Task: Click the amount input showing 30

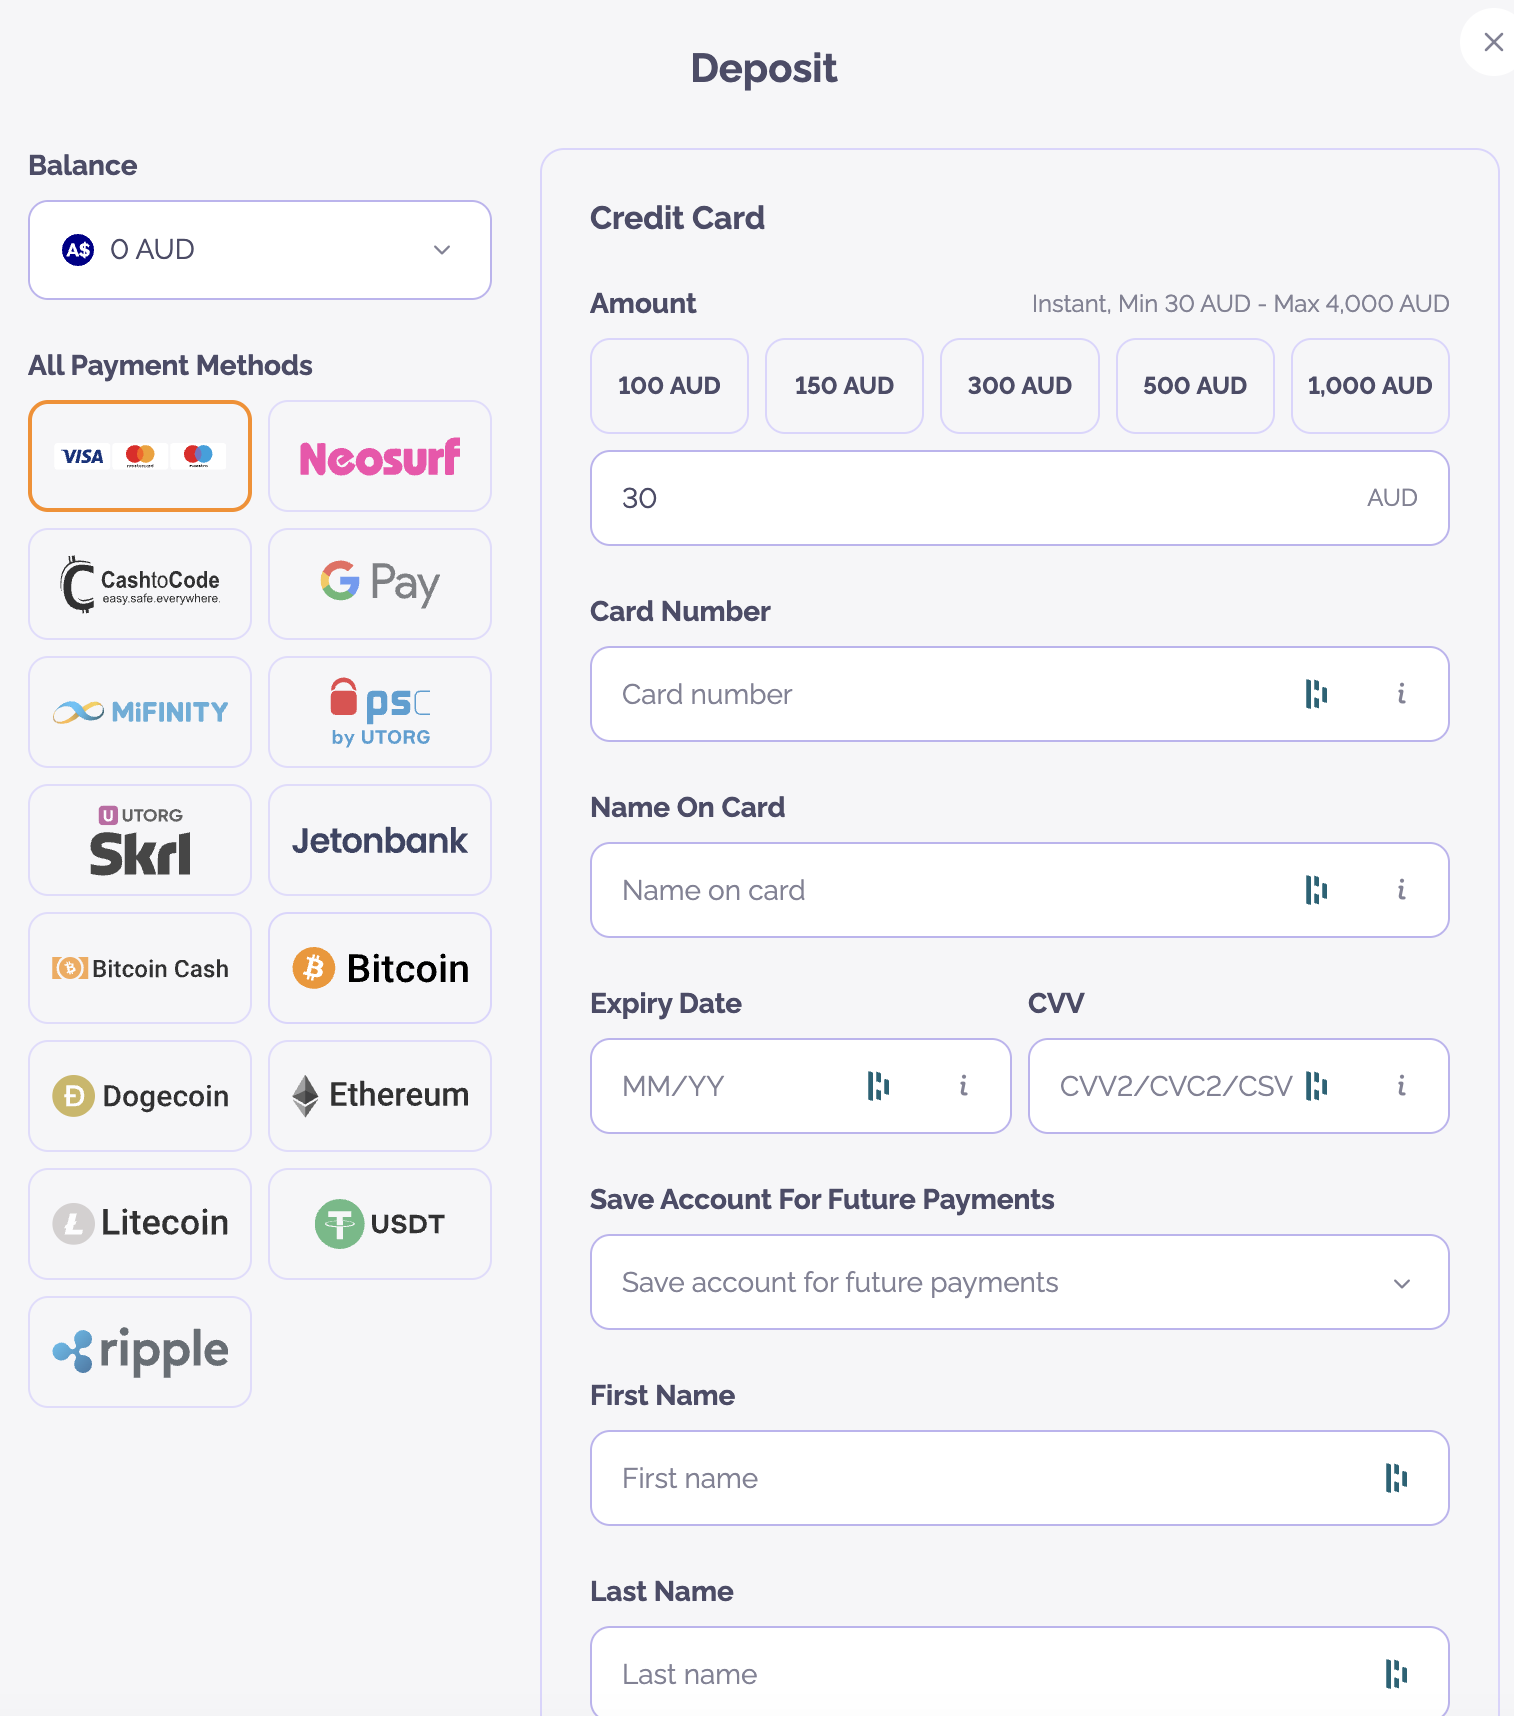Action: [x=1020, y=498]
